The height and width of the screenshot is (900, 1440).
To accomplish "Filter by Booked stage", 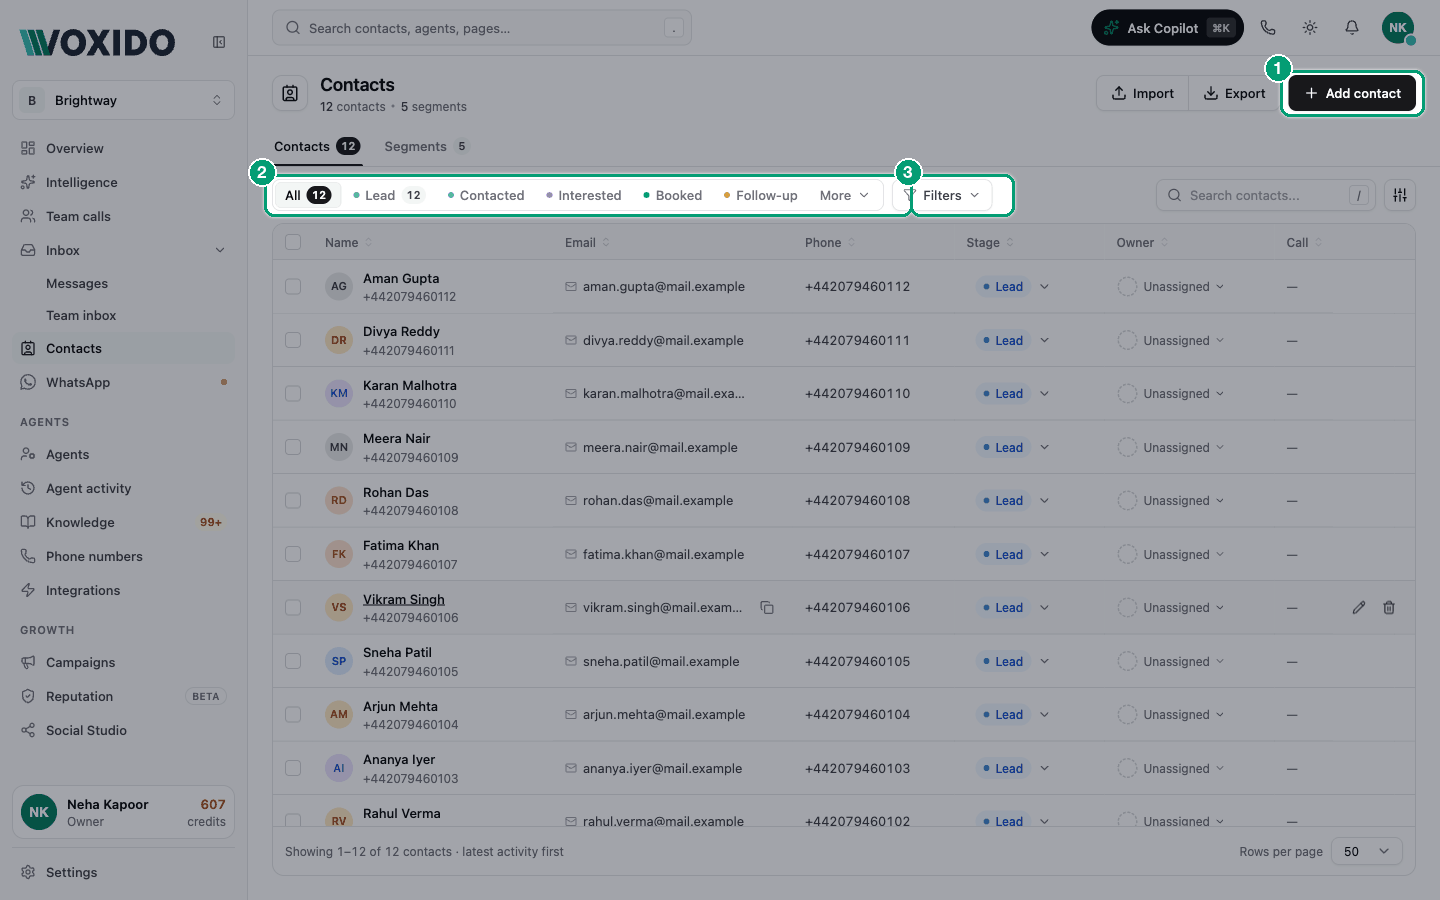I will [x=673, y=195].
